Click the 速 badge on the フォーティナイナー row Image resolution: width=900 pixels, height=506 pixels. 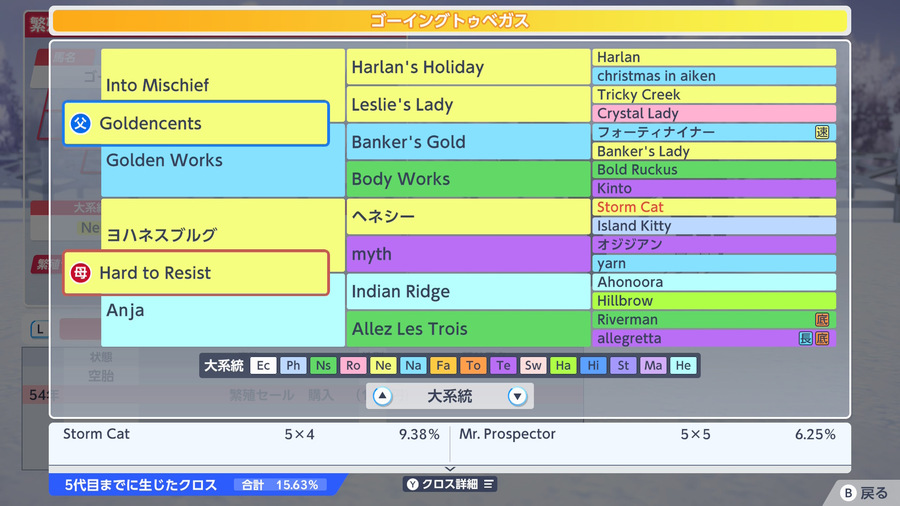pyautogui.click(x=822, y=133)
